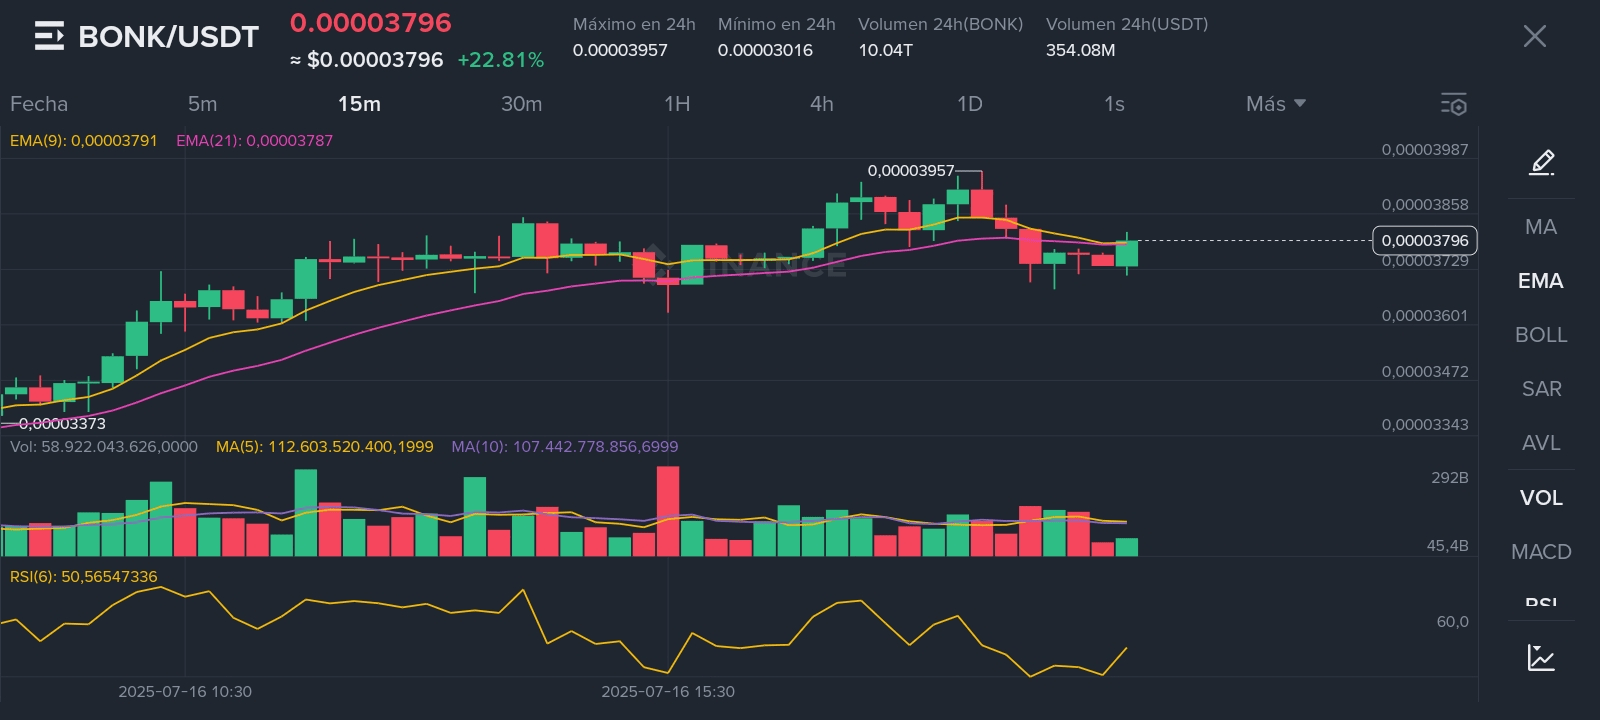Open the BONK/USDT pair selector
The image size is (1600, 720).
click(168, 37)
